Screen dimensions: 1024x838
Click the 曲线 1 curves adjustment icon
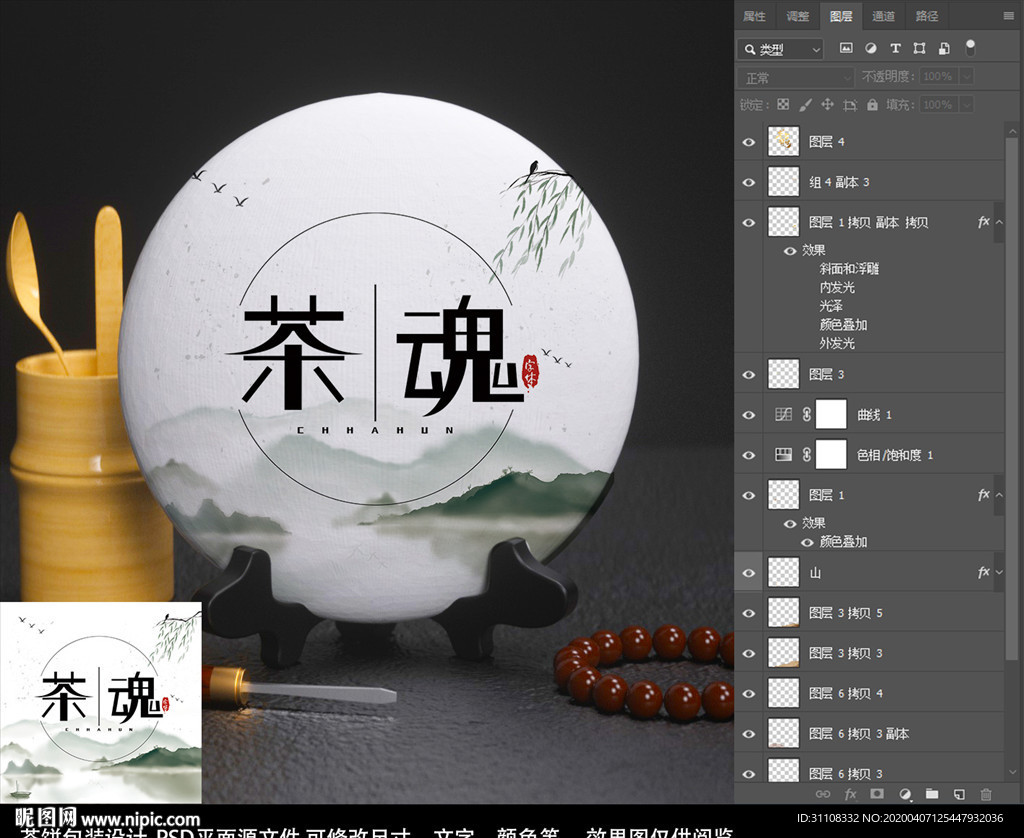[x=783, y=414]
